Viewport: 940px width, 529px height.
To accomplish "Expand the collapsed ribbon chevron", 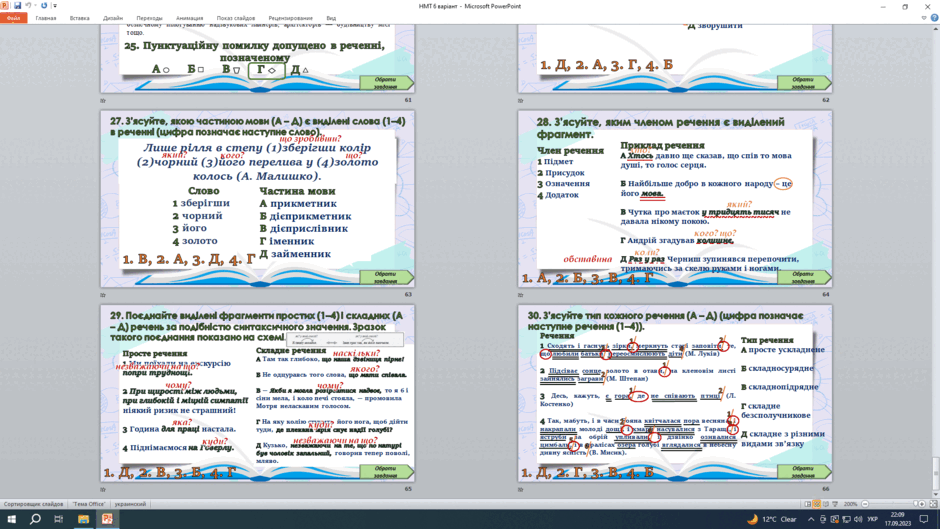I will (924, 18).
